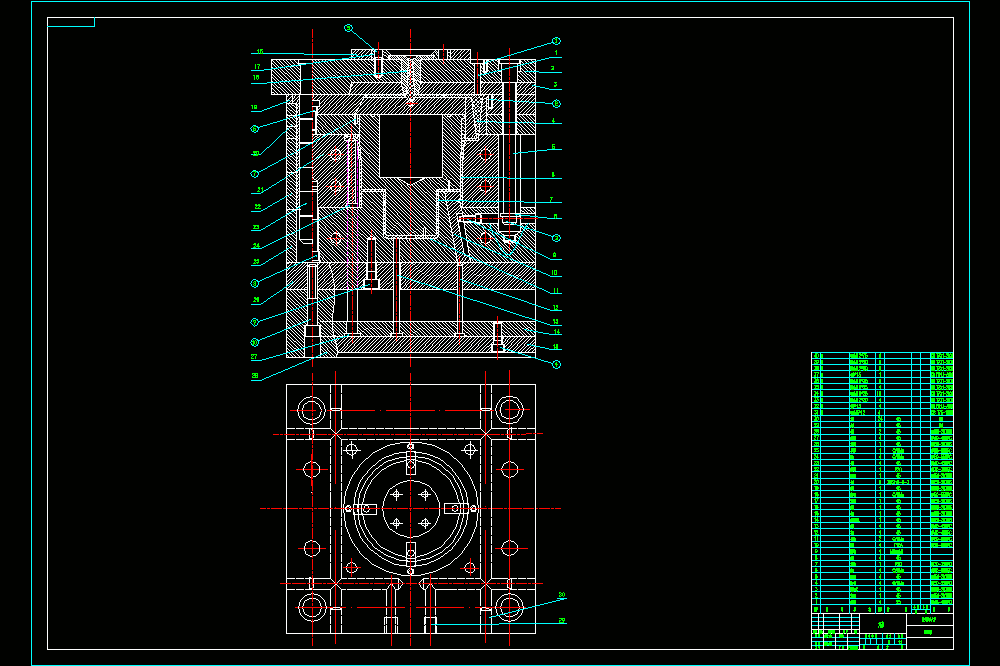The image size is (1000, 666).
Task: Select callout label 7 on section view
Action: [x=551, y=199]
